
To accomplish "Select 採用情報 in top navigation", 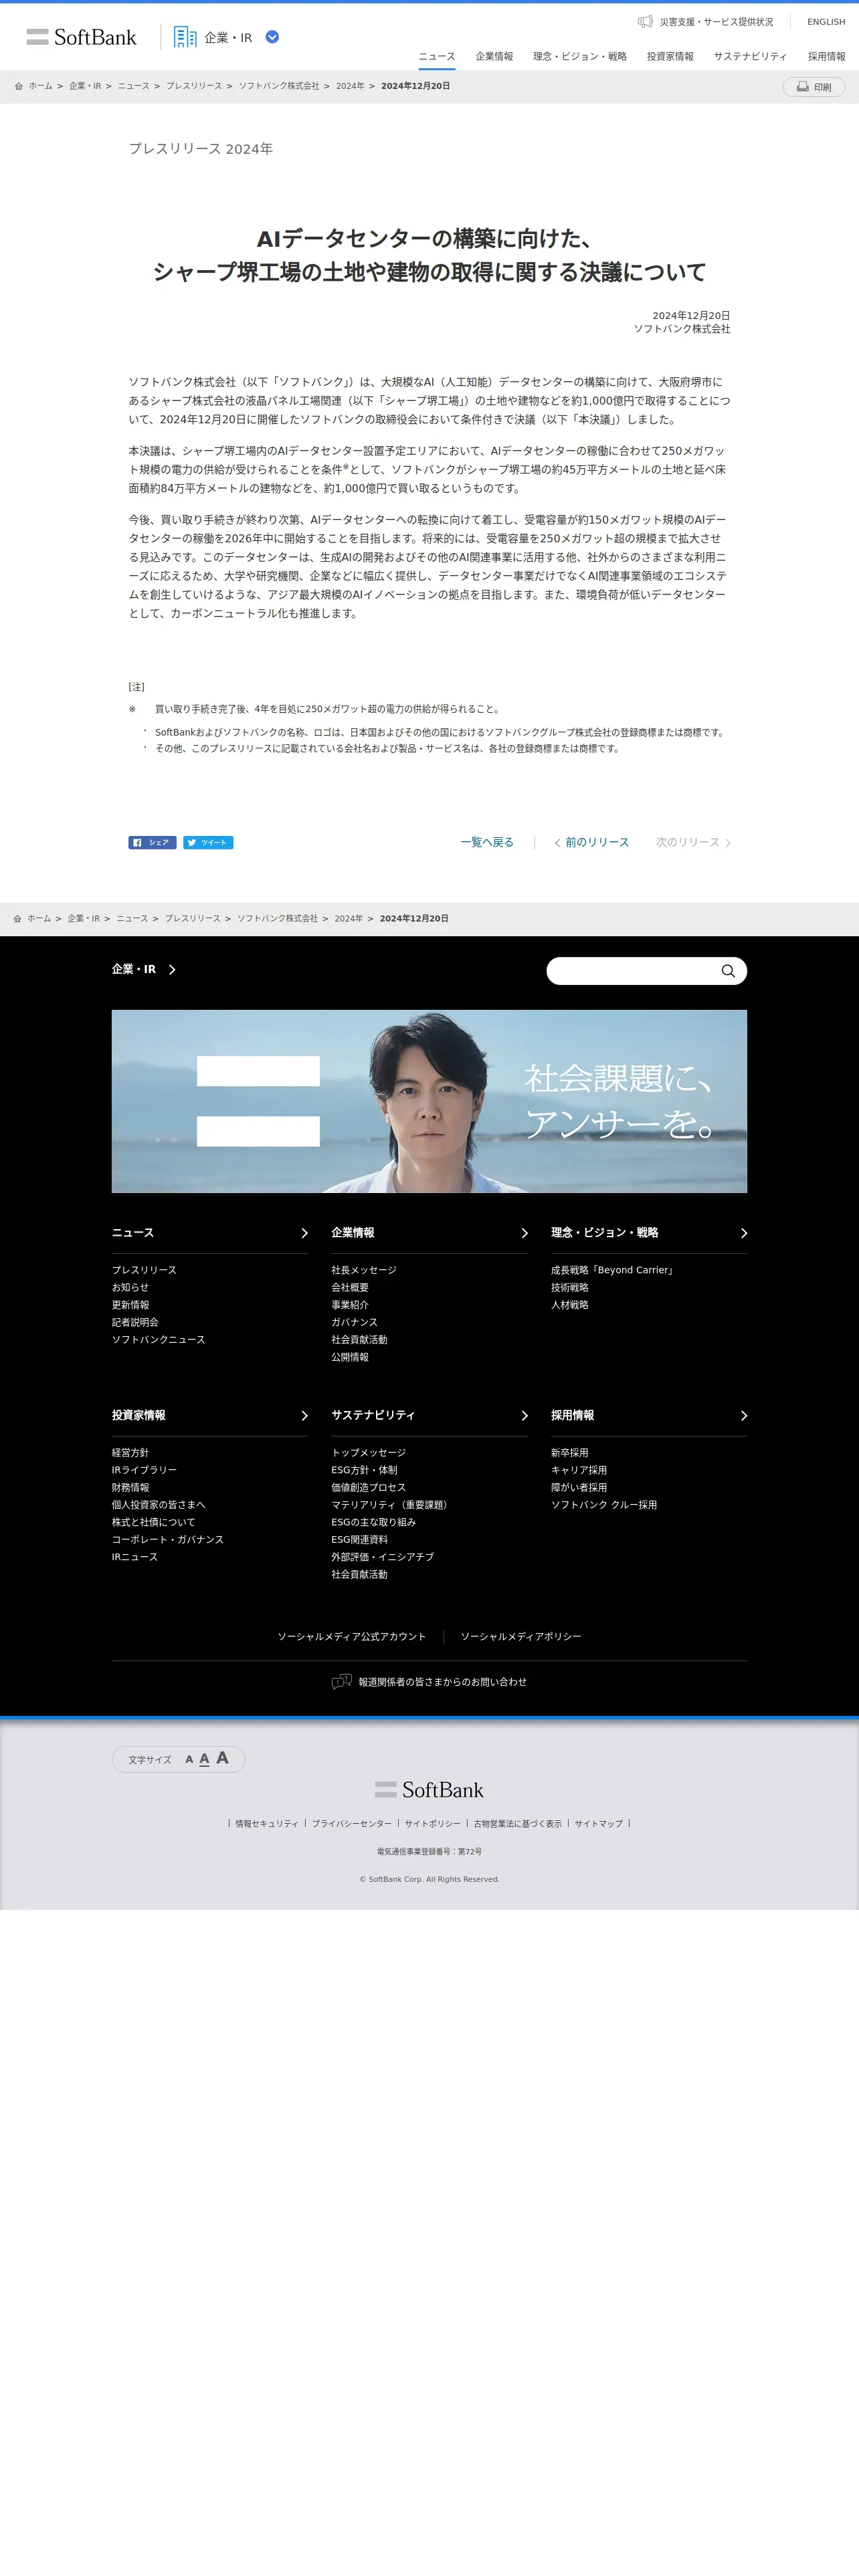I will [826, 57].
